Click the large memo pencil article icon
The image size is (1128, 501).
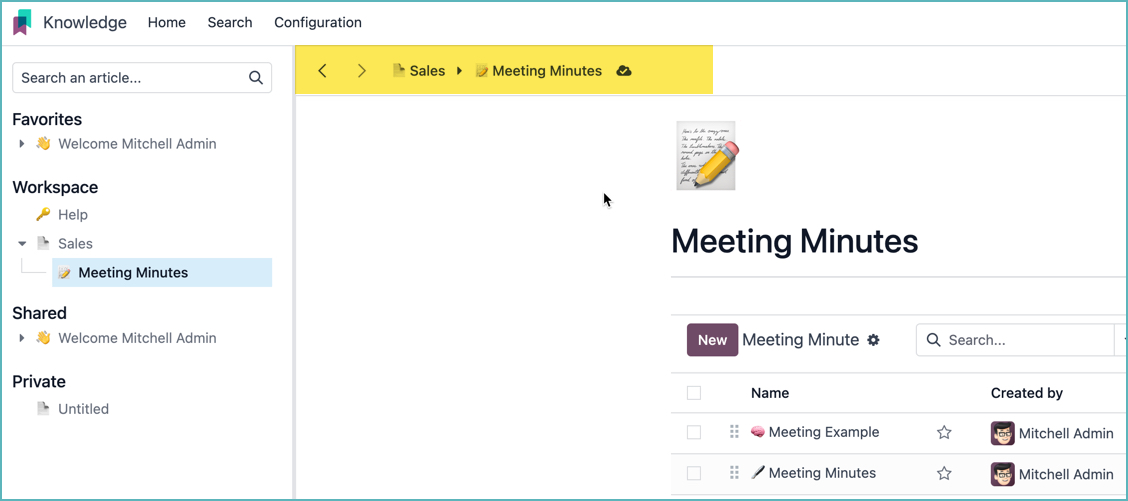(706, 156)
